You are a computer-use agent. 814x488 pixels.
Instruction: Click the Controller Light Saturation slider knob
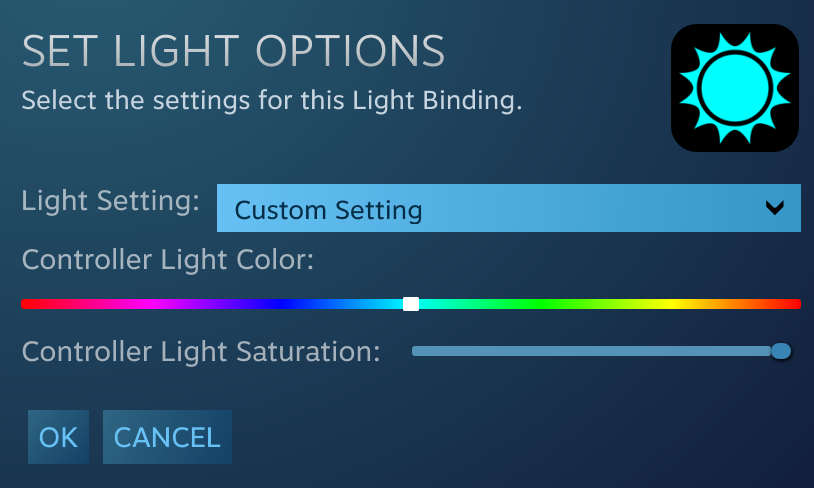pos(781,351)
